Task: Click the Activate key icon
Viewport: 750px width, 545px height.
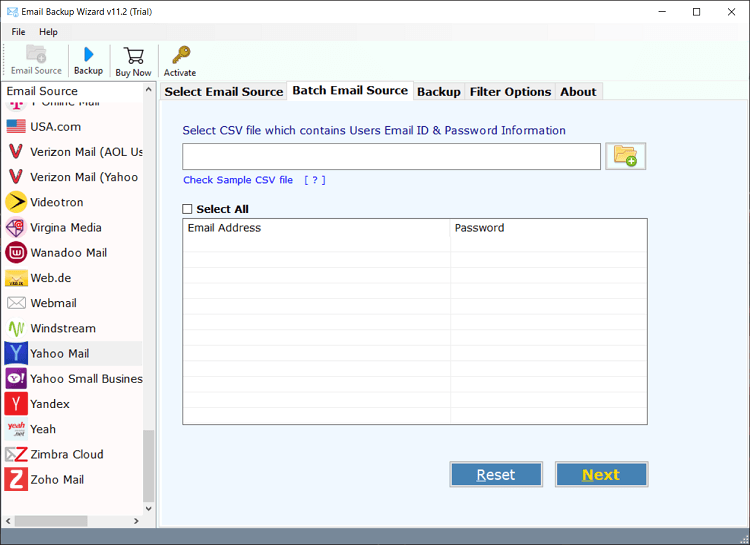Action: coord(181,55)
